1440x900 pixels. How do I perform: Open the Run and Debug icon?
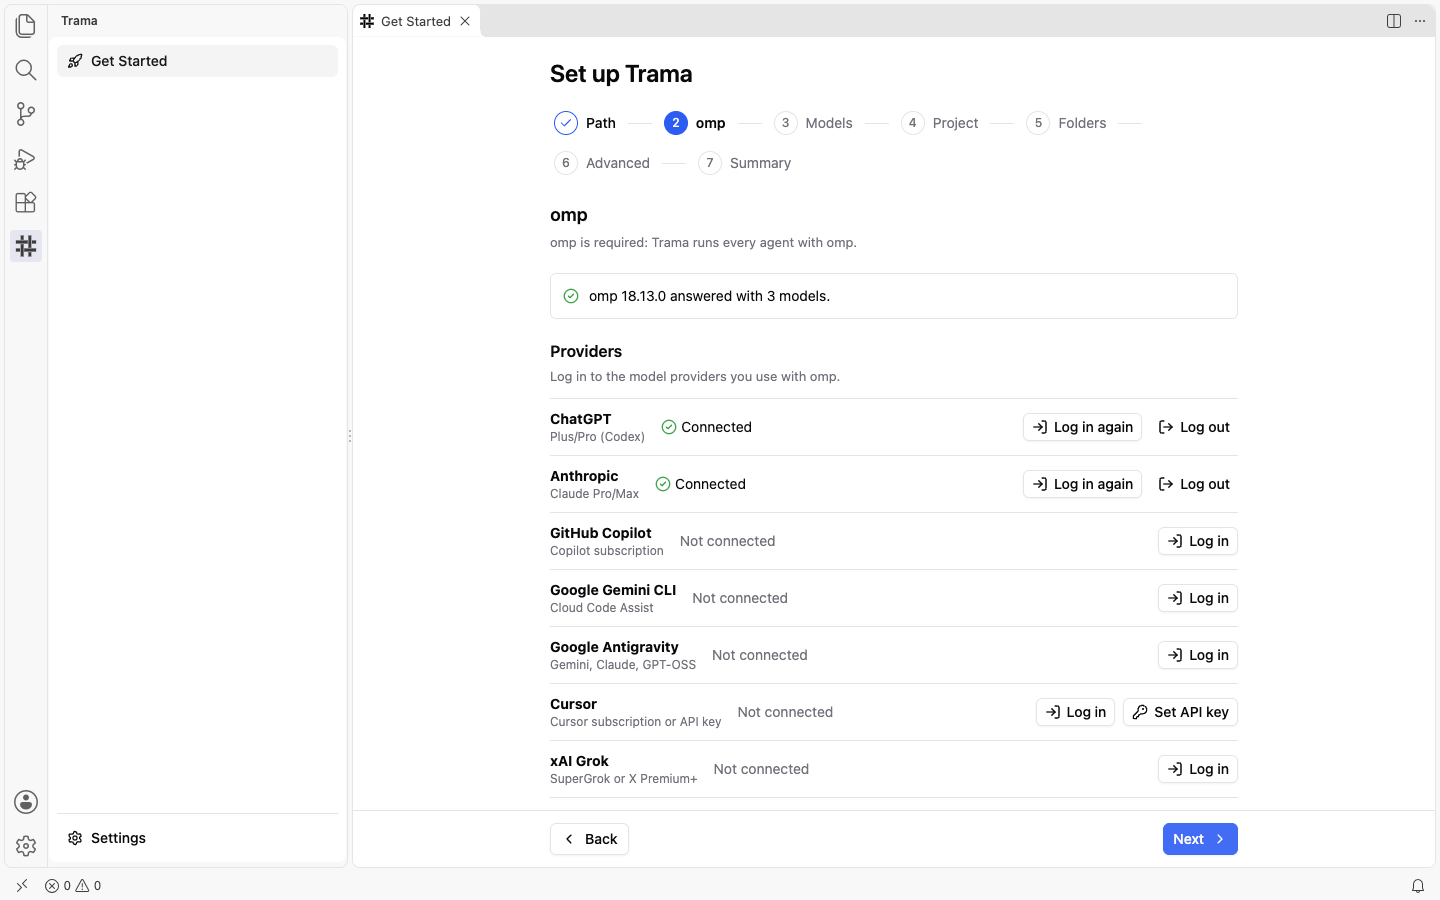click(26, 158)
